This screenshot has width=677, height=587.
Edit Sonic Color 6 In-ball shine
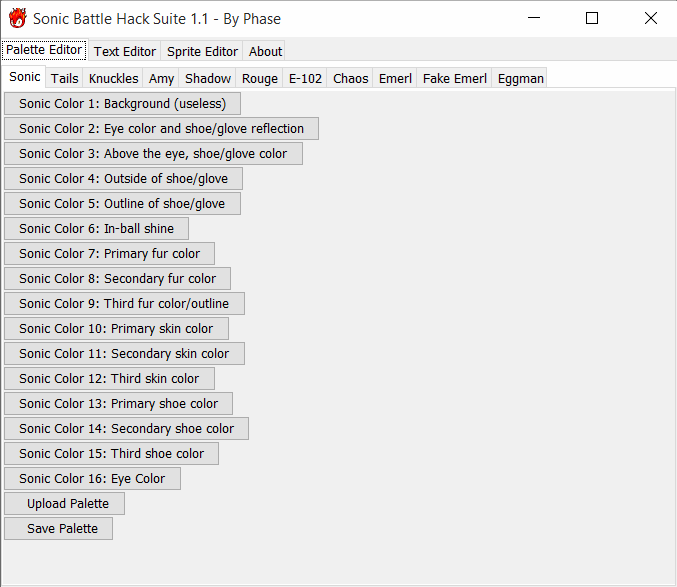[x=96, y=228]
